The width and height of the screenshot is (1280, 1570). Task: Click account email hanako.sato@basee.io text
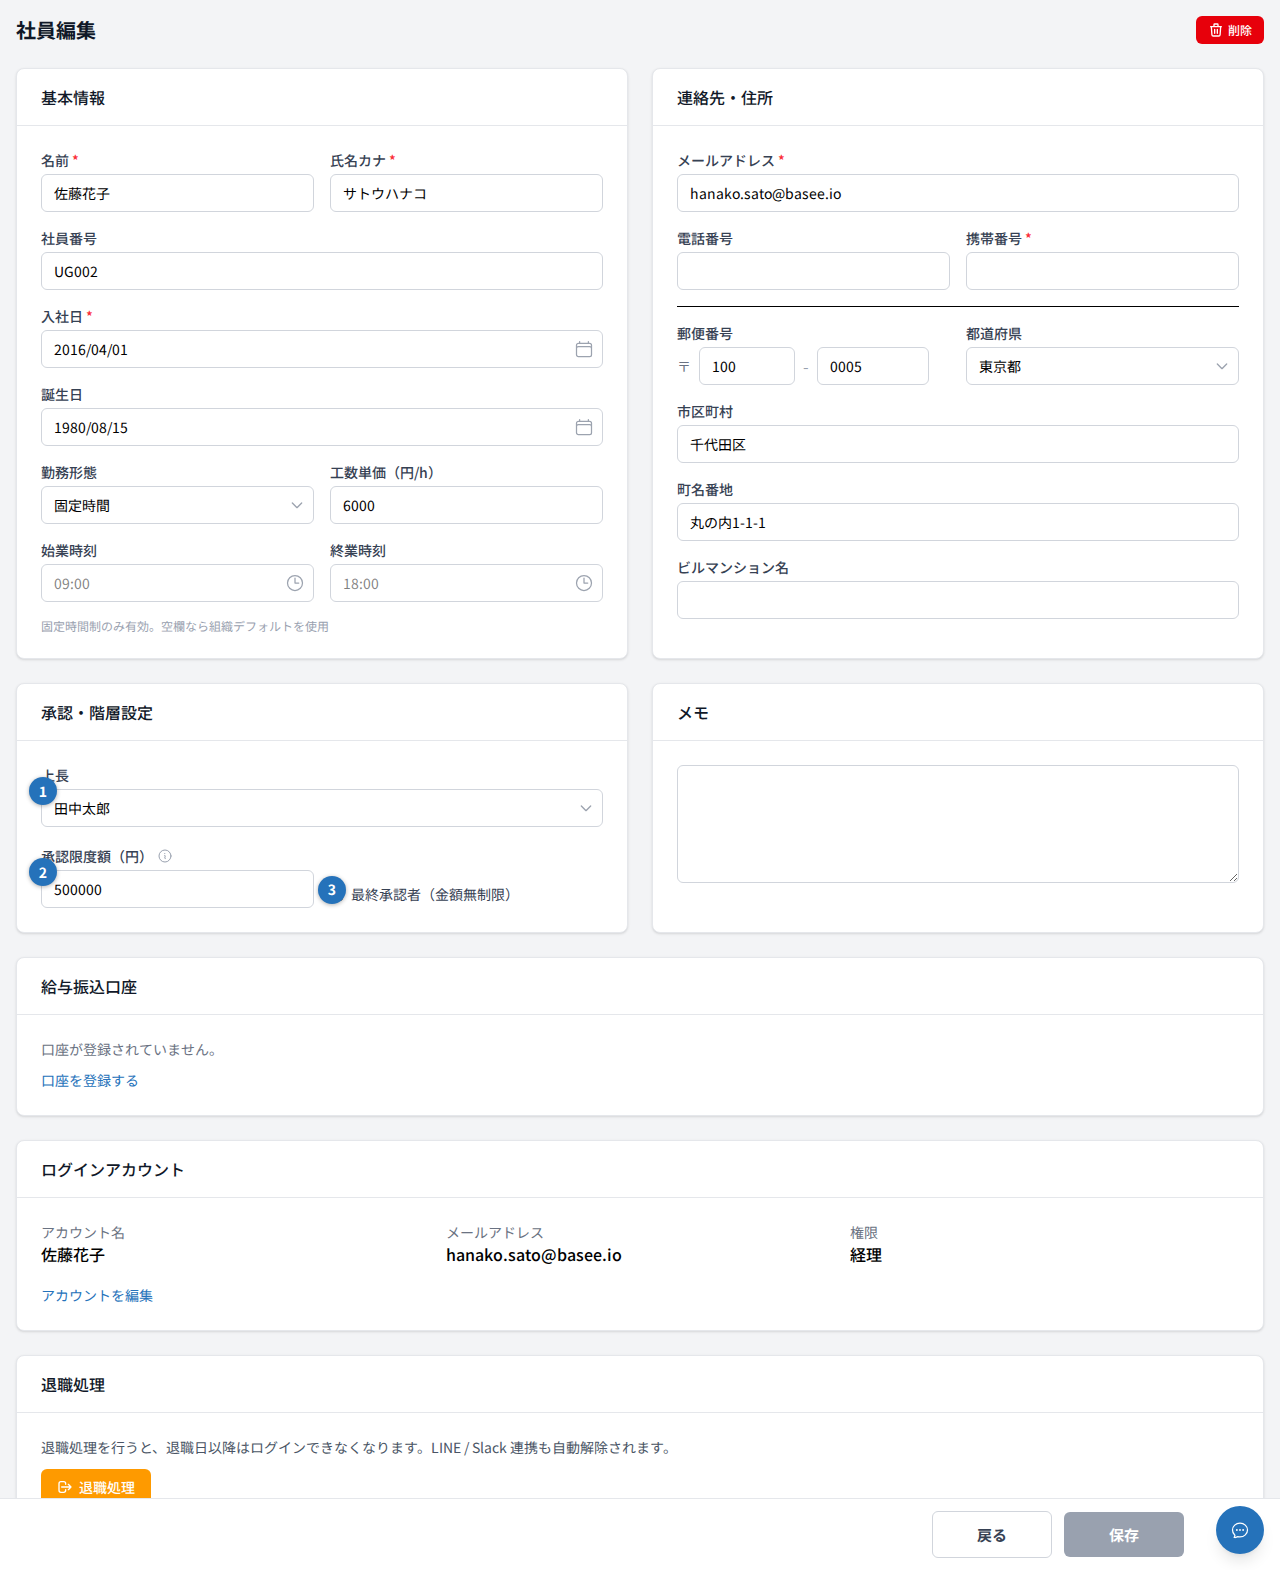[x=534, y=1255]
